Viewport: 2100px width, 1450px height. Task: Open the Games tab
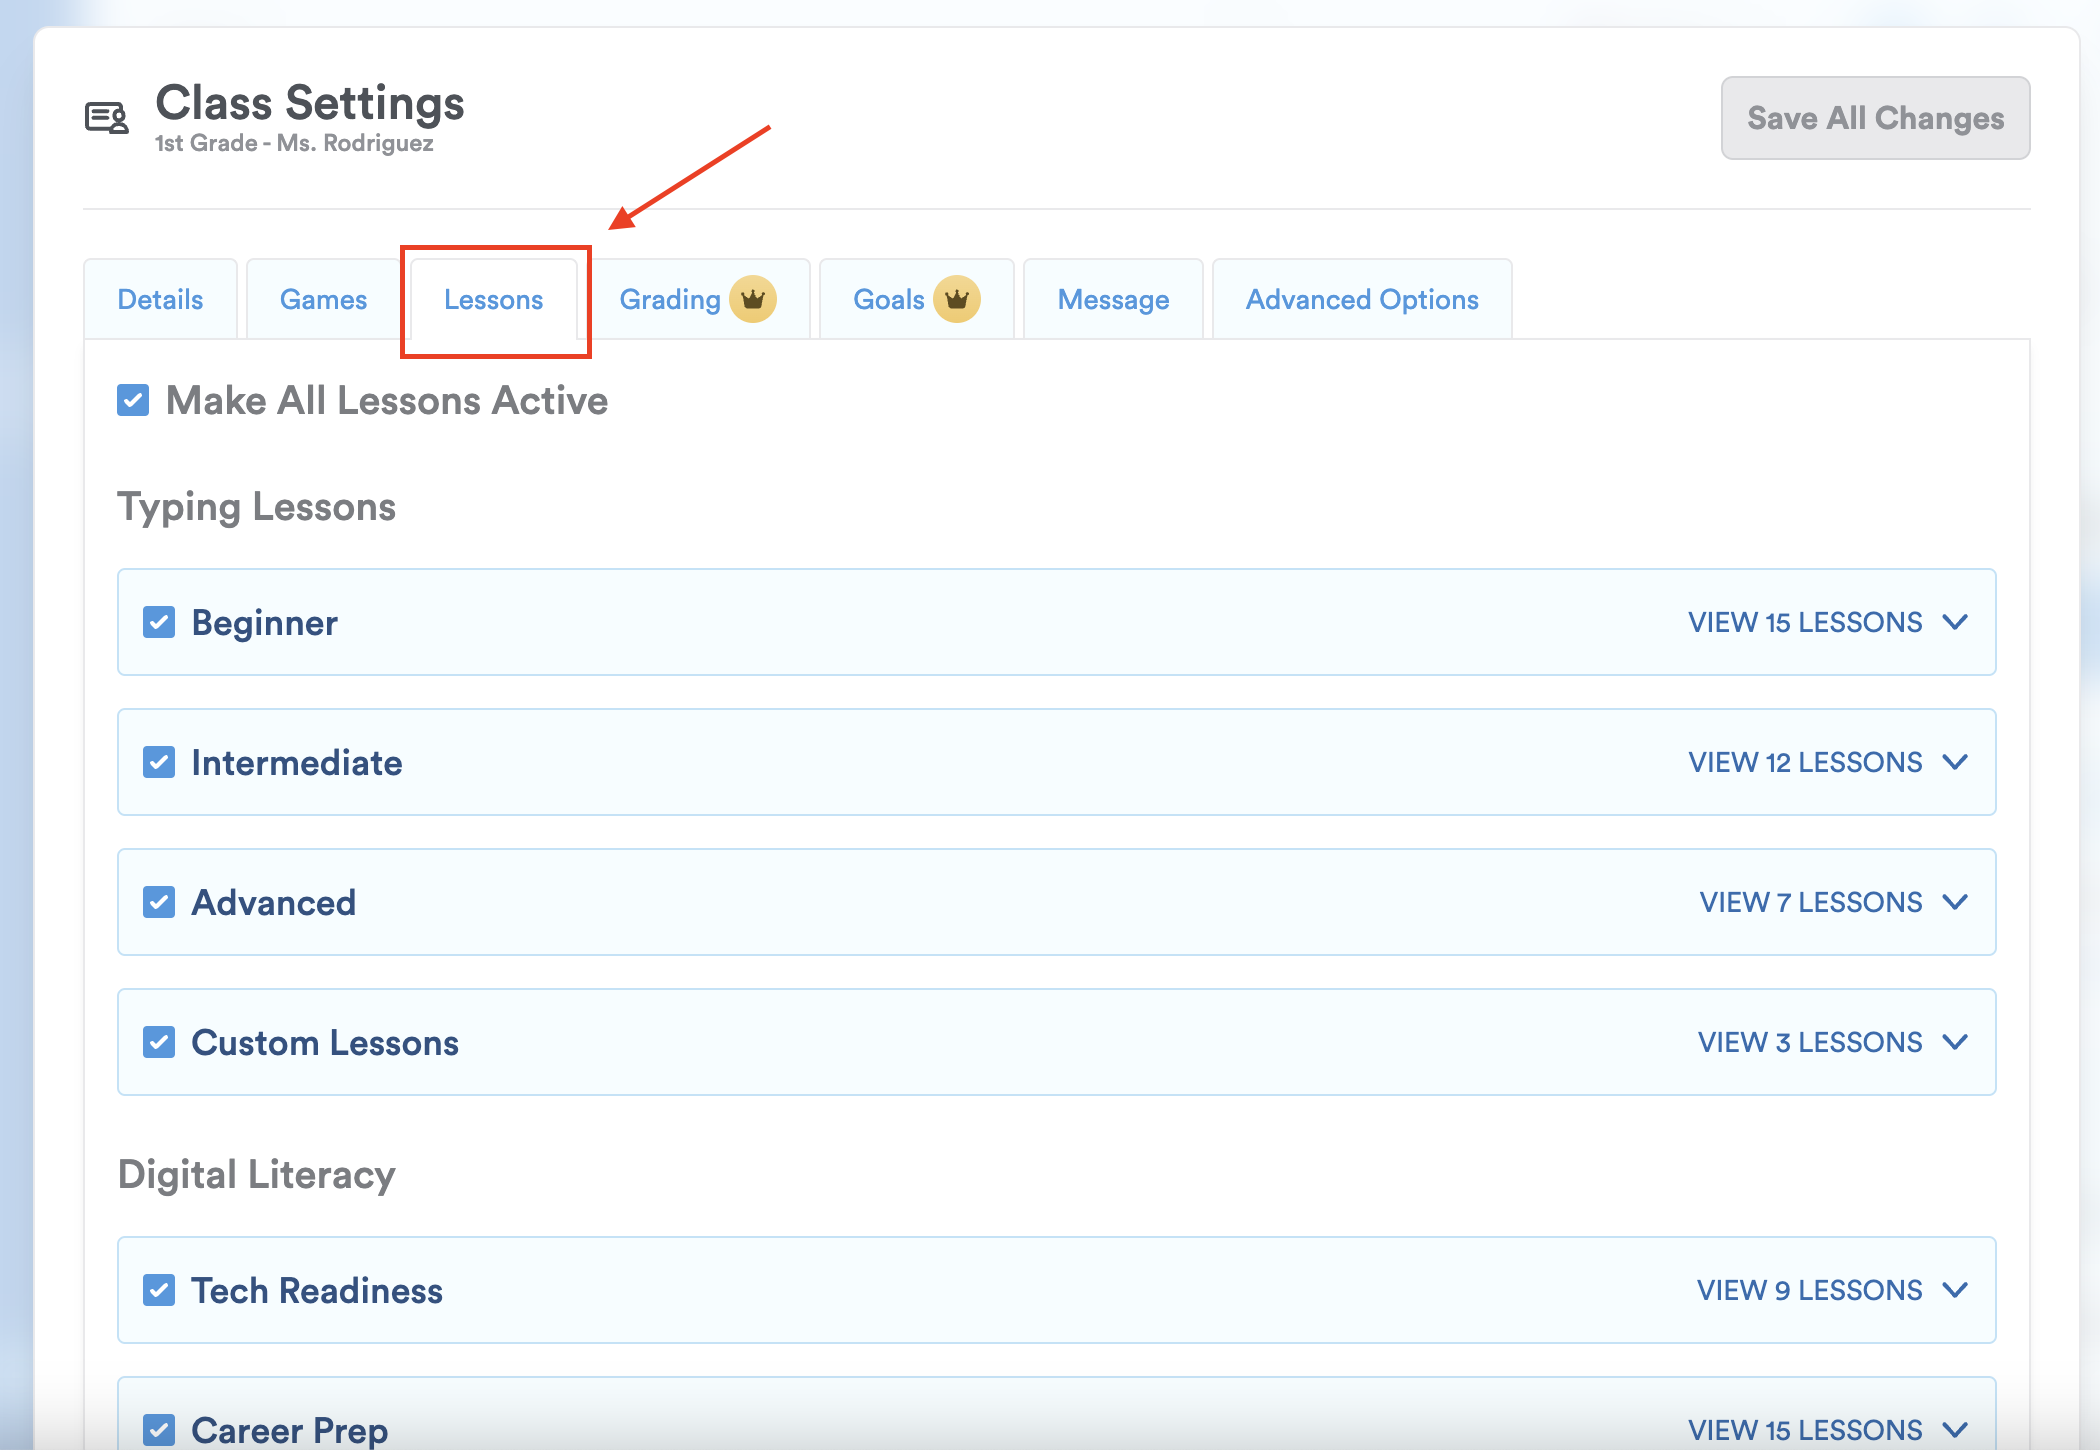coord(323,299)
